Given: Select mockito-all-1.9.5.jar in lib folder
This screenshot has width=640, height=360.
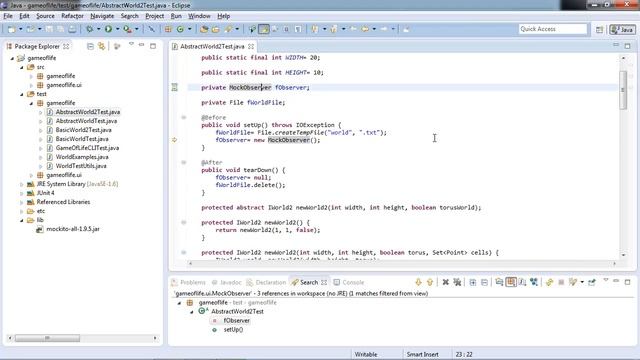Looking at the screenshot, I should pos(73,229).
